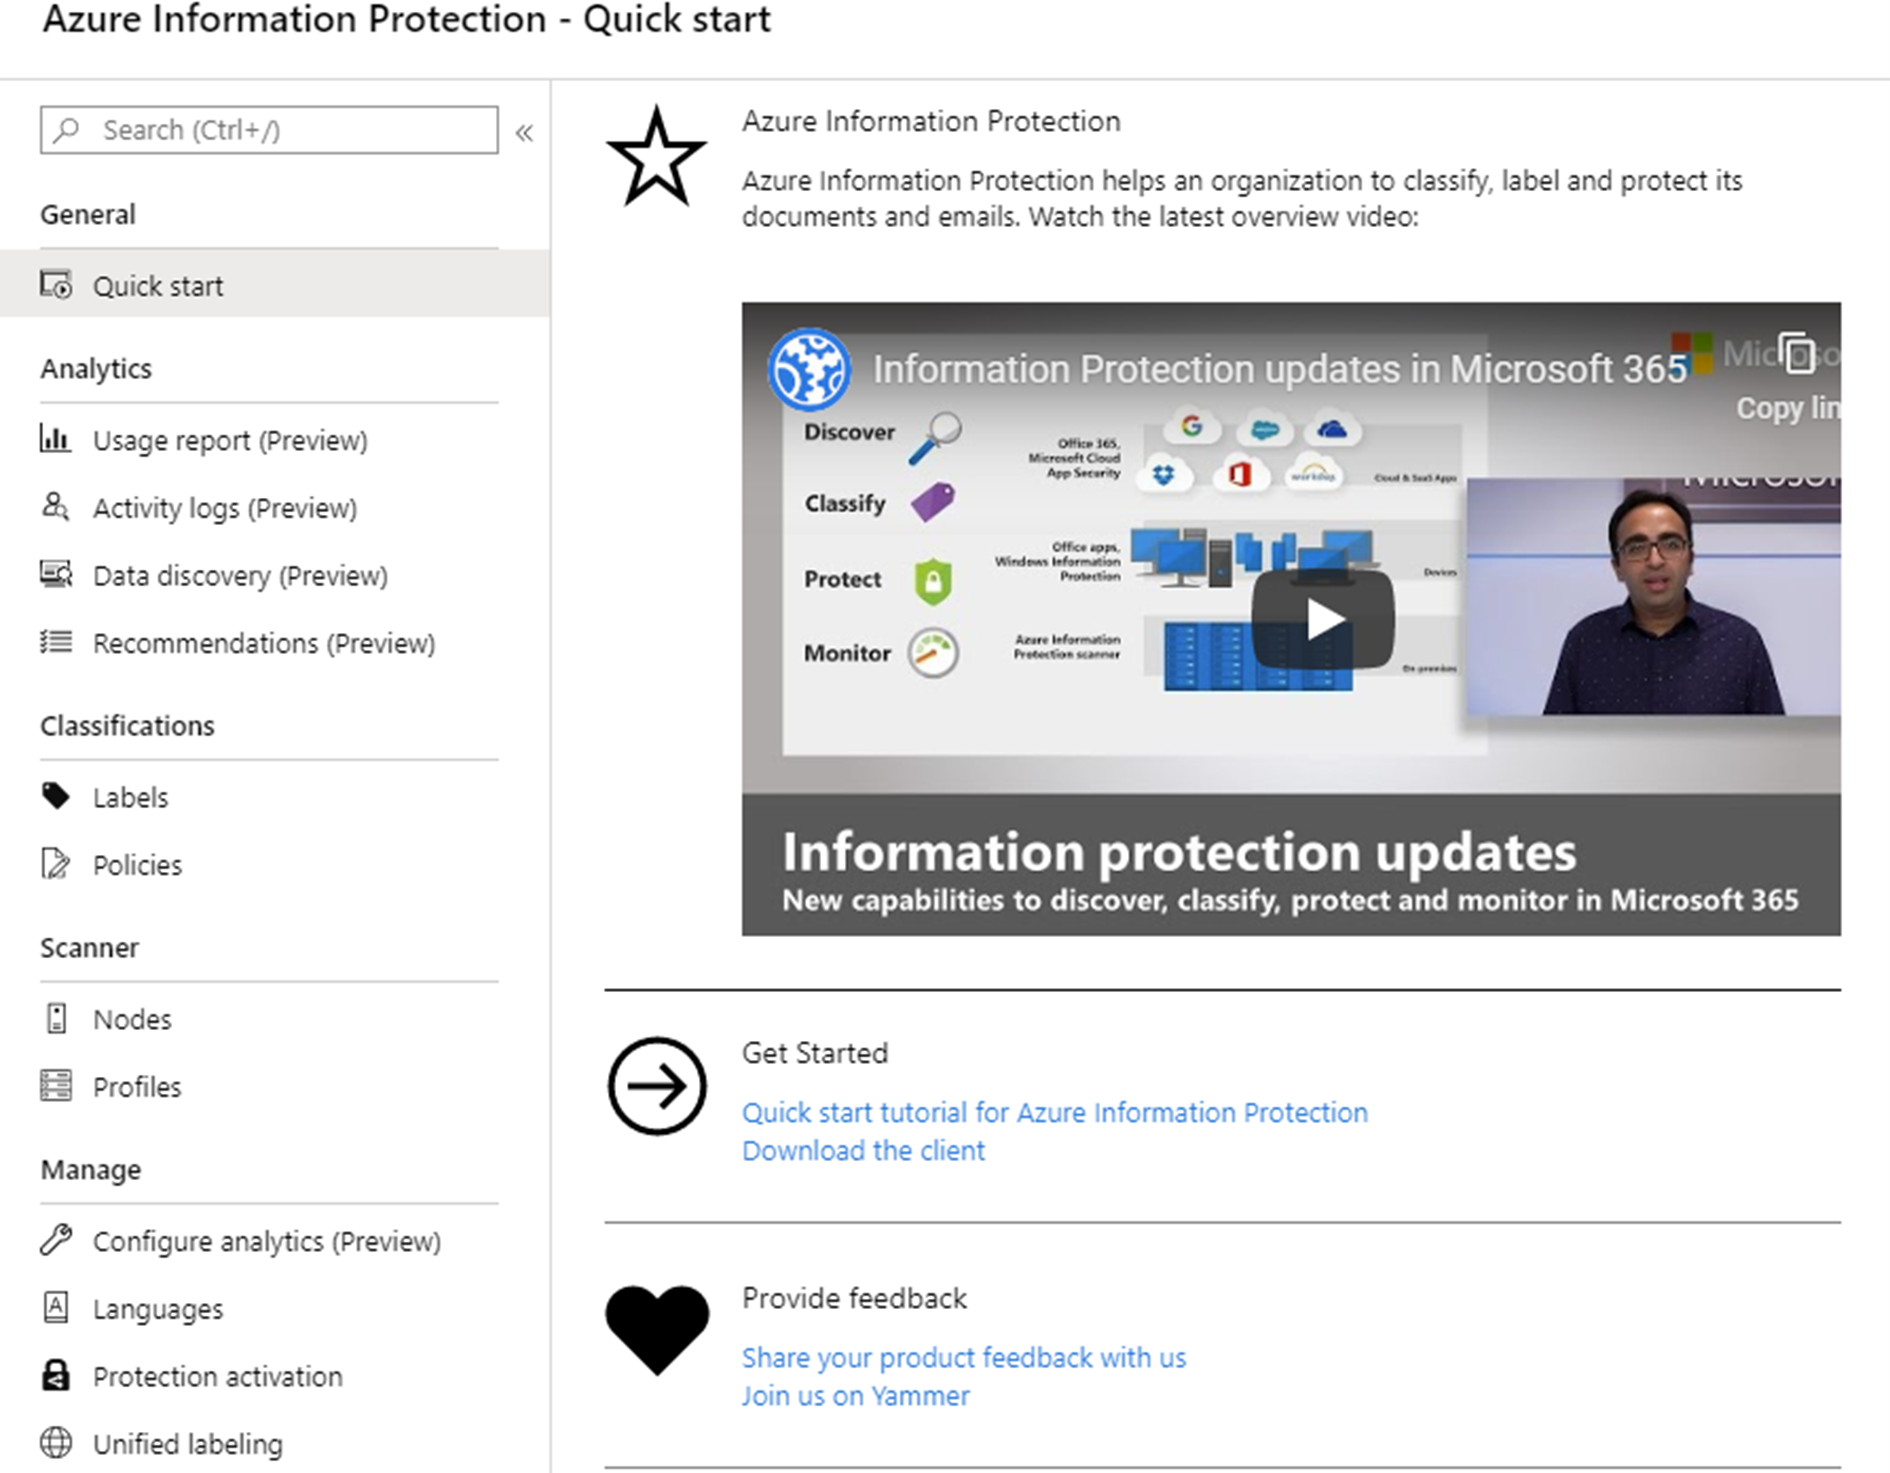Image resolution: width=1890 pixels, height=1473 pixels.
Task: Open Usage report (Preview)
Action: pos(230,440)
